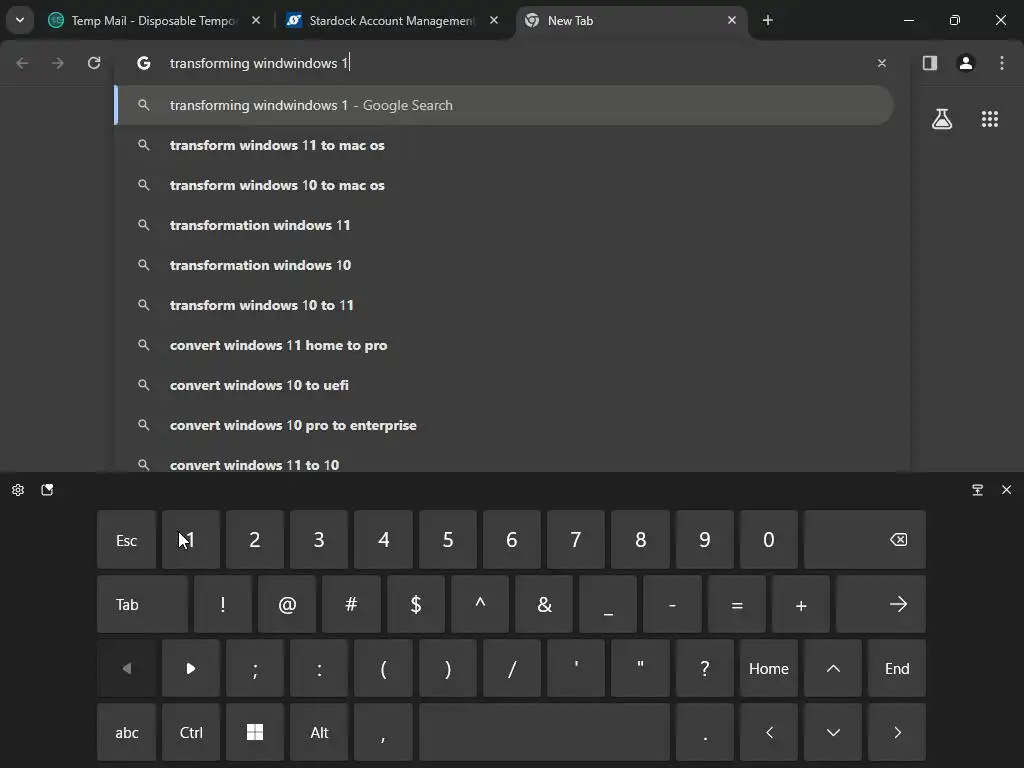Open the Chrome three-dot menu
This screenshot has height=768, width=1024.
(1002, 63)
